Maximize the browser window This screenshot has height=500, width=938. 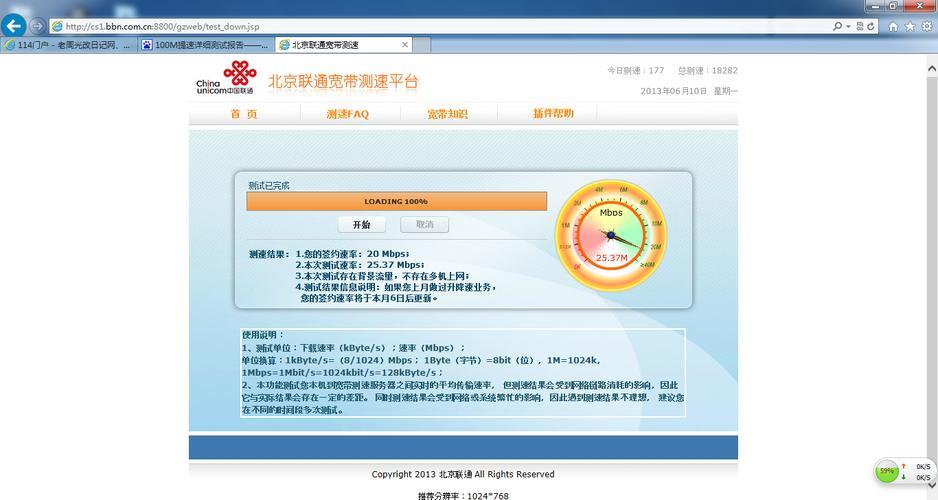[894, 5]
